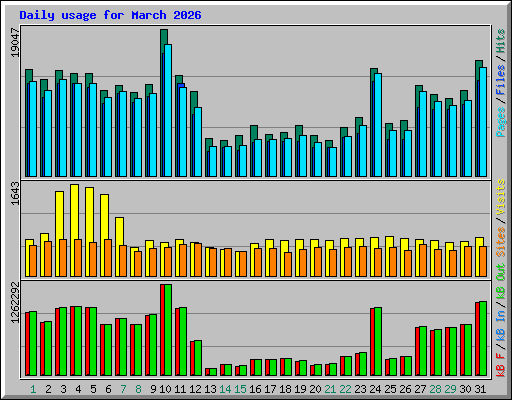Click day 10 on the x-axis

point(165,389)
